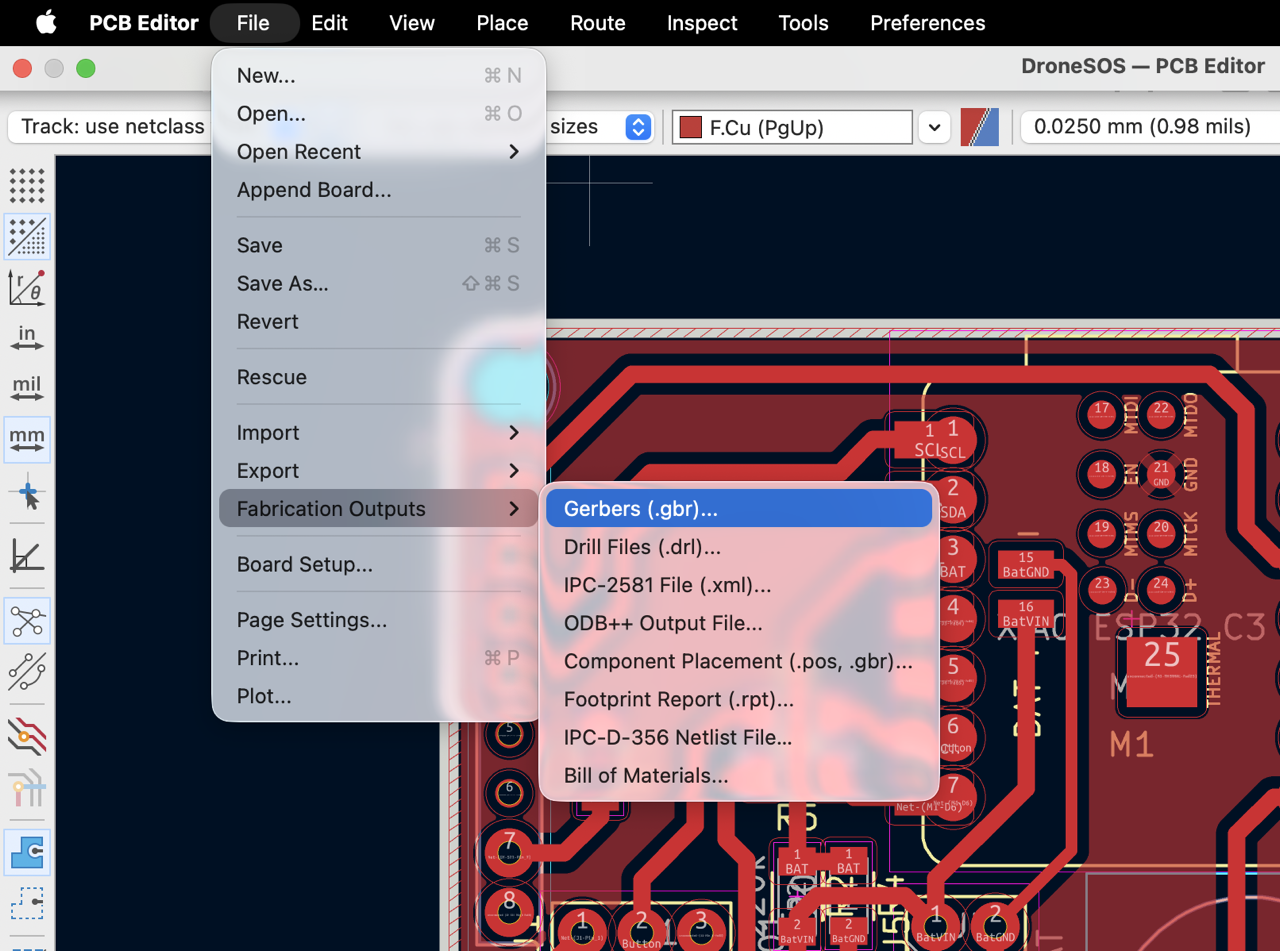Toggle the ratsnest display icon
Image resolution: width=1280 pixels, height=951 pixels.
27,621
